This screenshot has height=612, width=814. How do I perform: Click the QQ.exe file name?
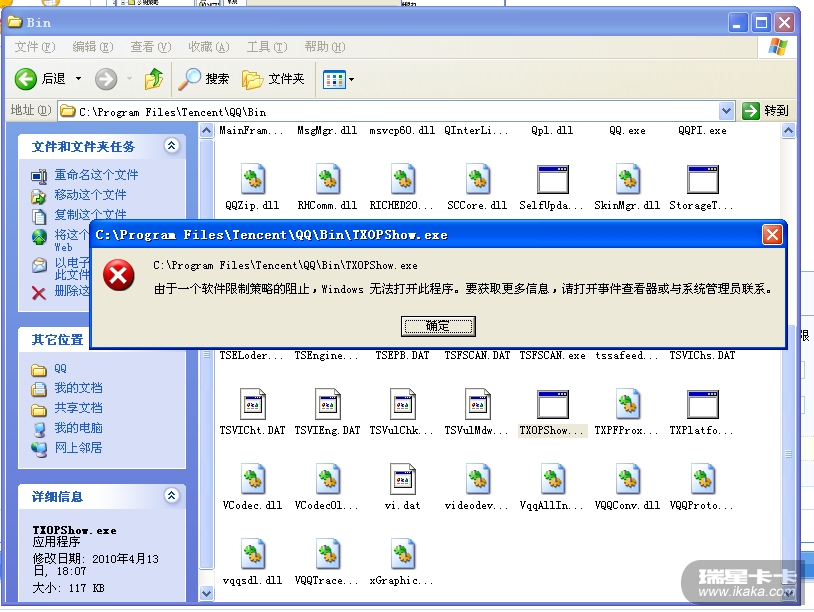[627, 131]
